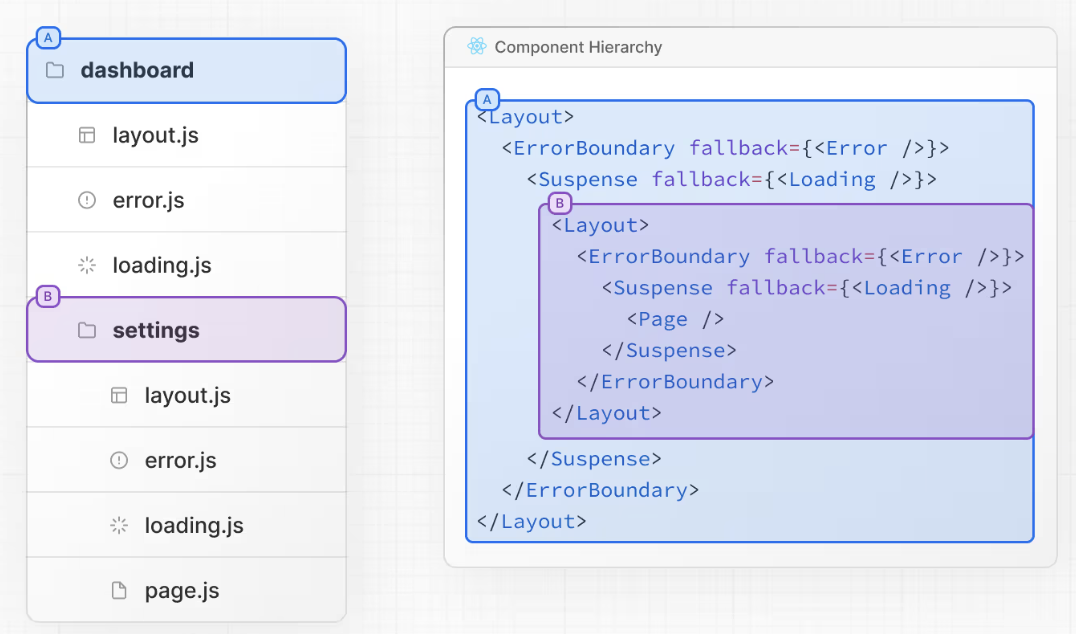Viewport: 1076px width, 634px height.
Task: Click the settings folder icon
Action: tap(87, 330)
